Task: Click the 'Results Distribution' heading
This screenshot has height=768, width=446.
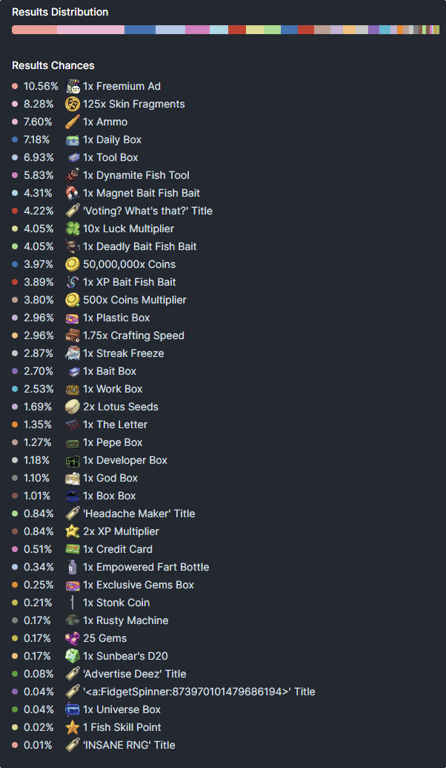Action: [60, 12]
